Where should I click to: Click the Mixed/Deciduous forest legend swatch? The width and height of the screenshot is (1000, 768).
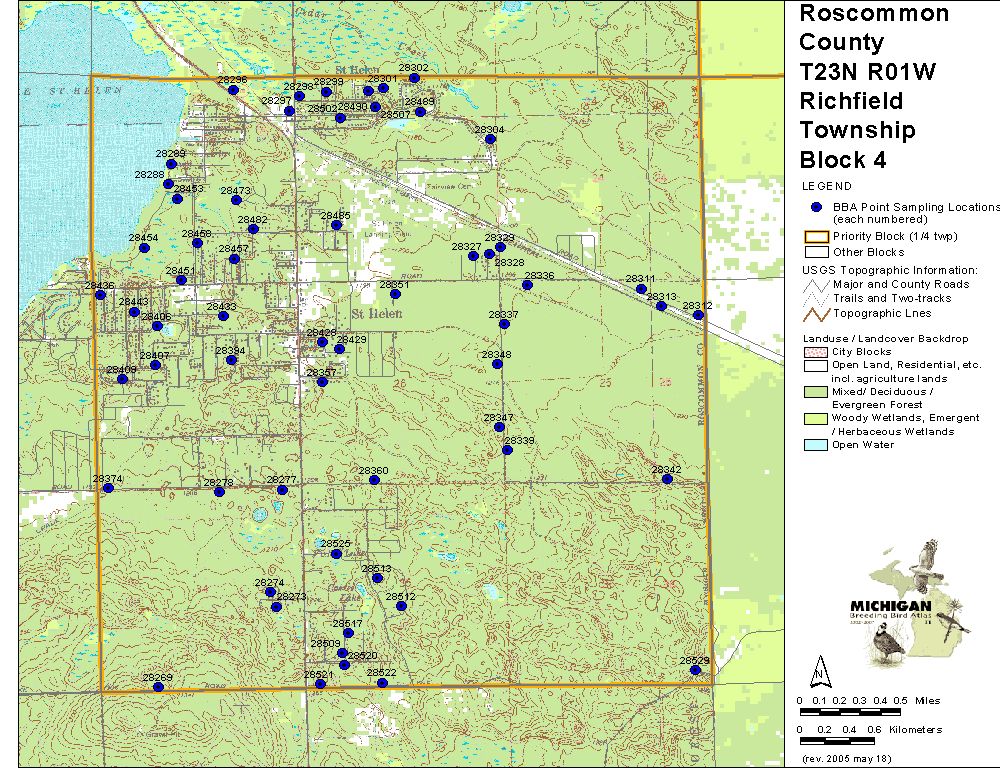pos(814,392)
